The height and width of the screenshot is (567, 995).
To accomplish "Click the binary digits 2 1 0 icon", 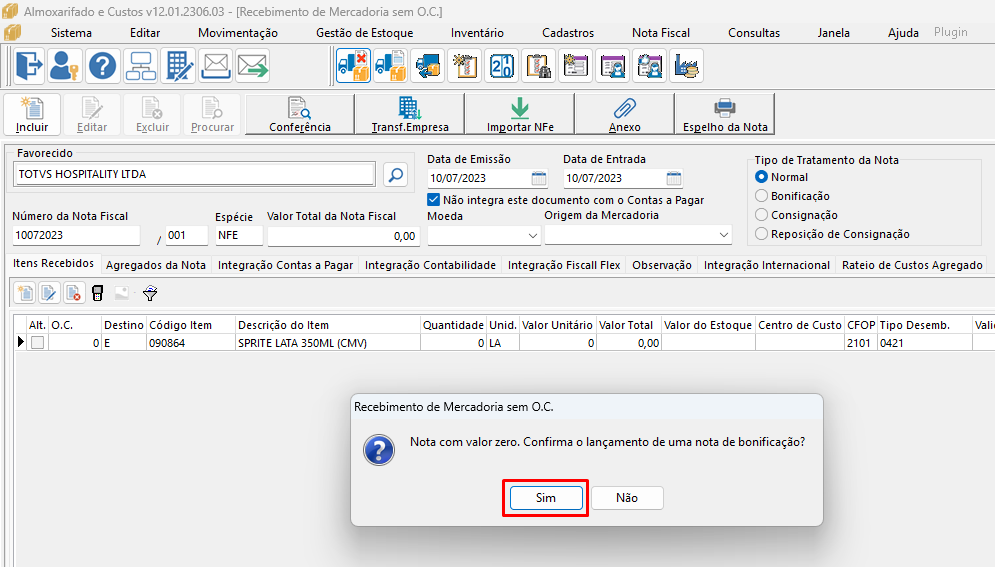I will coord(501,66).
